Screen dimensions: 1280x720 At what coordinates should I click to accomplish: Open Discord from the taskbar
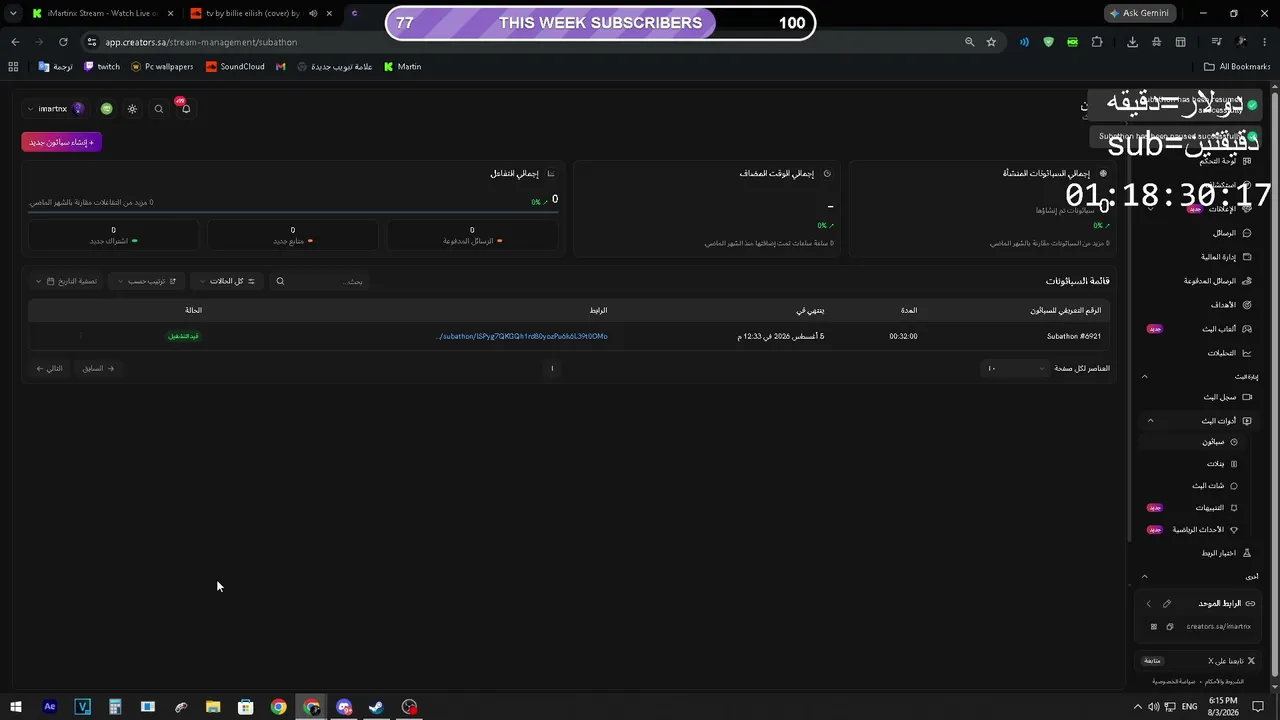344,707
